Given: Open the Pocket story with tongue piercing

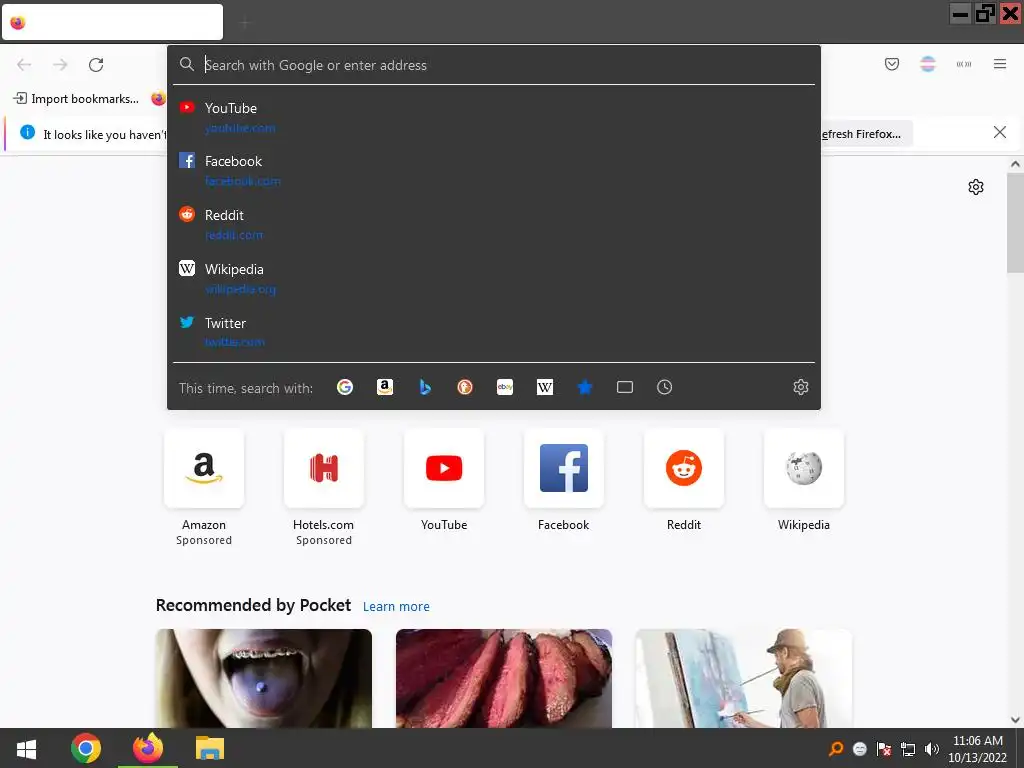Looking at the screenshot, I should coord(263,678).
